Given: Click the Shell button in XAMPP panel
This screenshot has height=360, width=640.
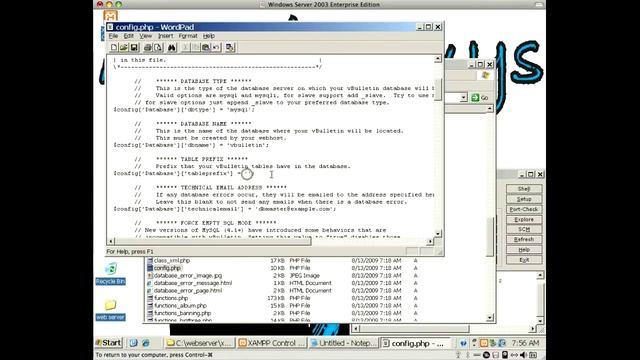Looking at the screenshot, I should coord(524,189).
